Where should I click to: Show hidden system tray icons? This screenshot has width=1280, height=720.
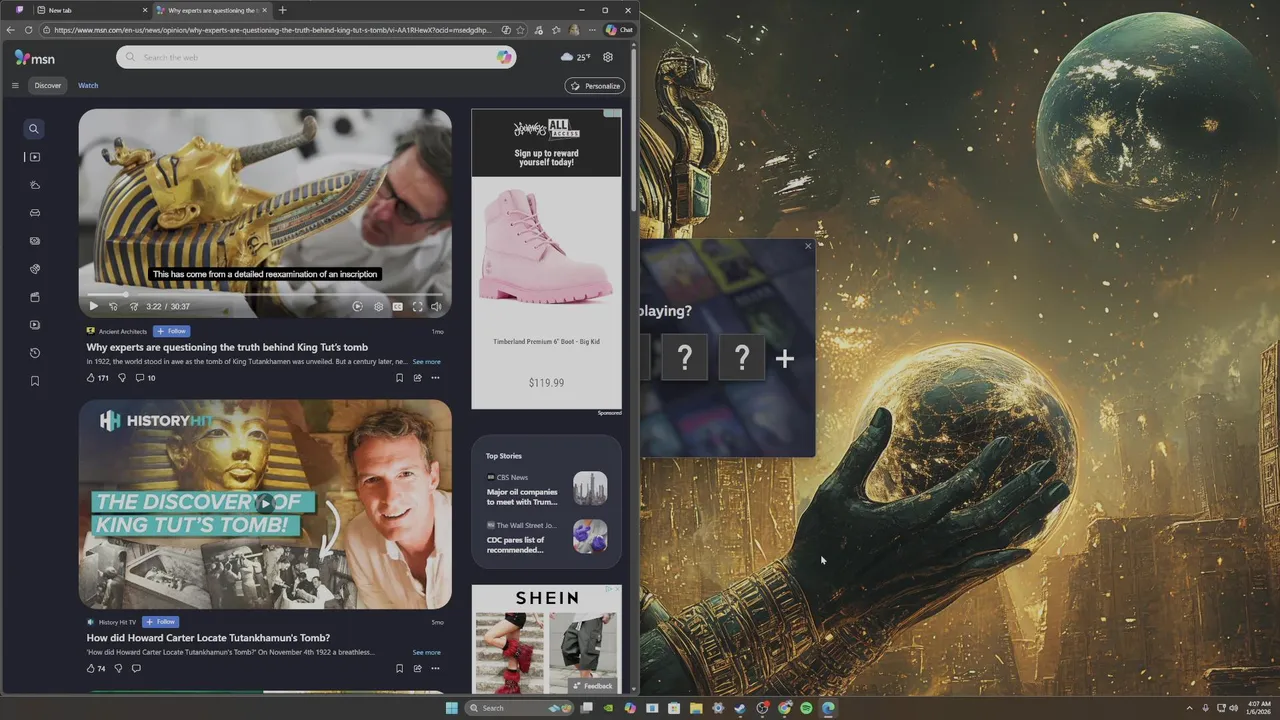tap(1189, 708)
